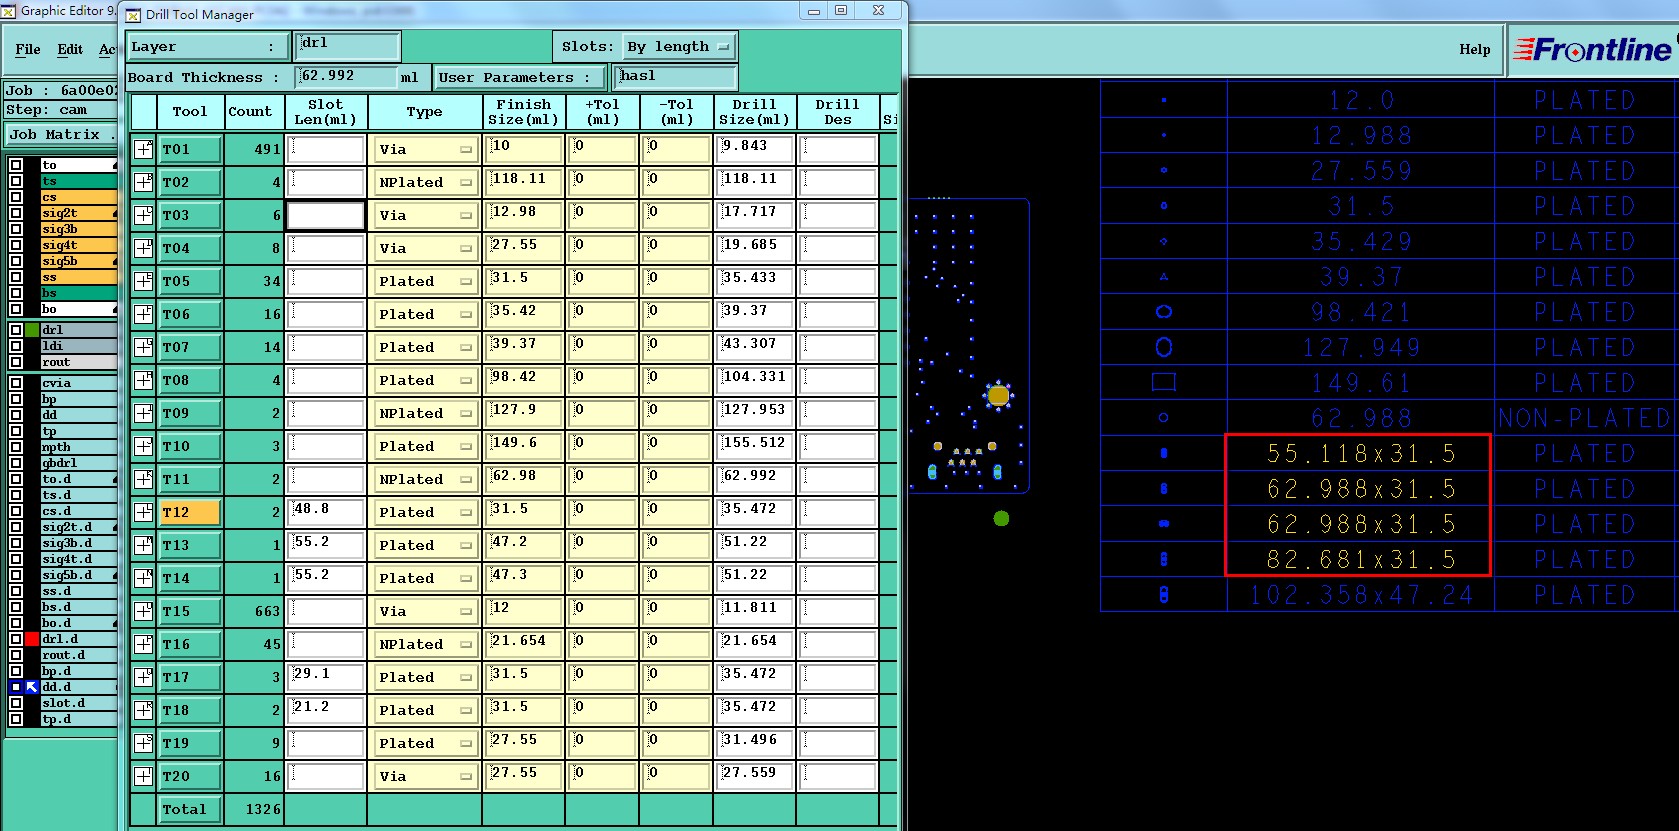Click the blue arrow icon on the dd.d layer

coord(32,687)
